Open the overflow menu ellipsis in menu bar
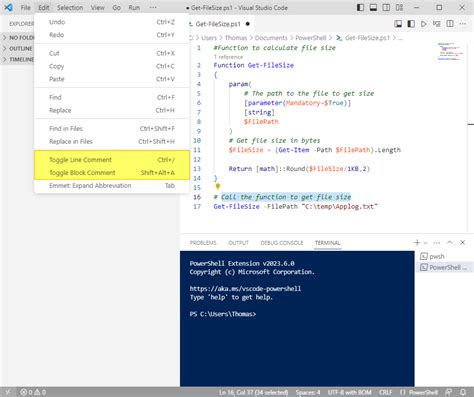 tap(153, 7)
